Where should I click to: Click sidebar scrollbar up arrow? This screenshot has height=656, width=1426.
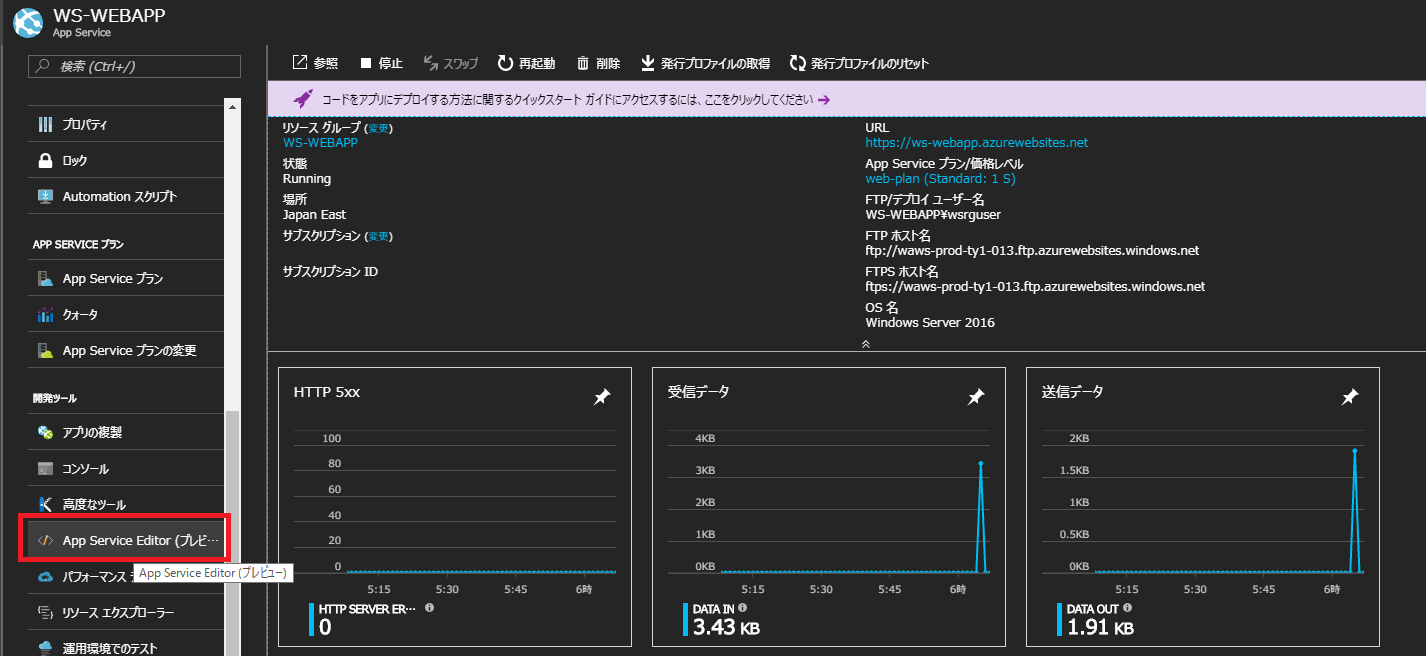coord(233,105)
